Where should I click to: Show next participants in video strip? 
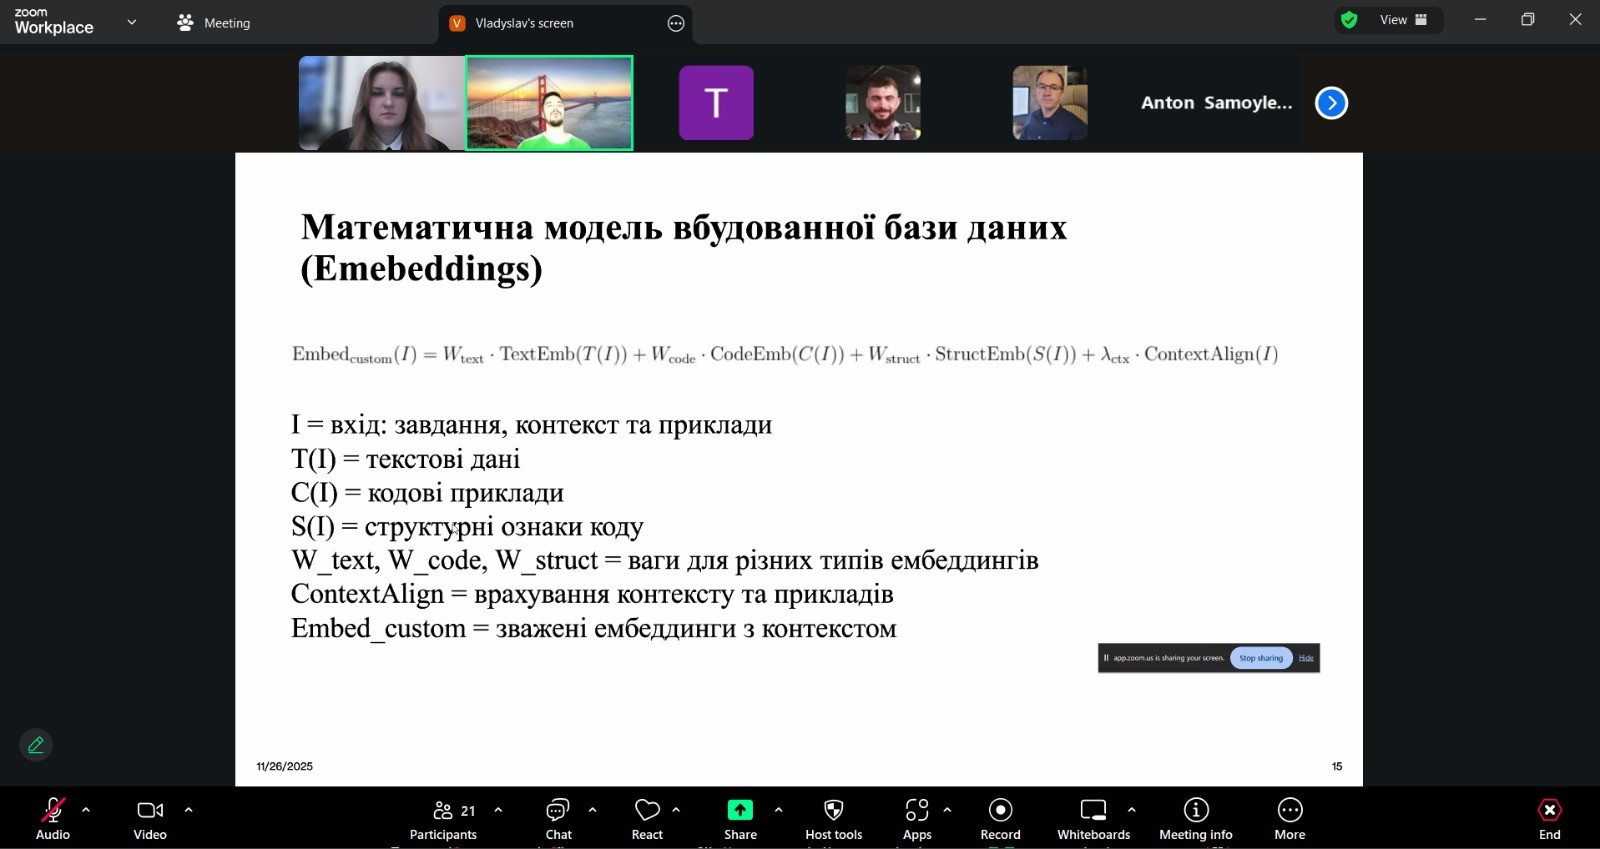[1331, 103]
